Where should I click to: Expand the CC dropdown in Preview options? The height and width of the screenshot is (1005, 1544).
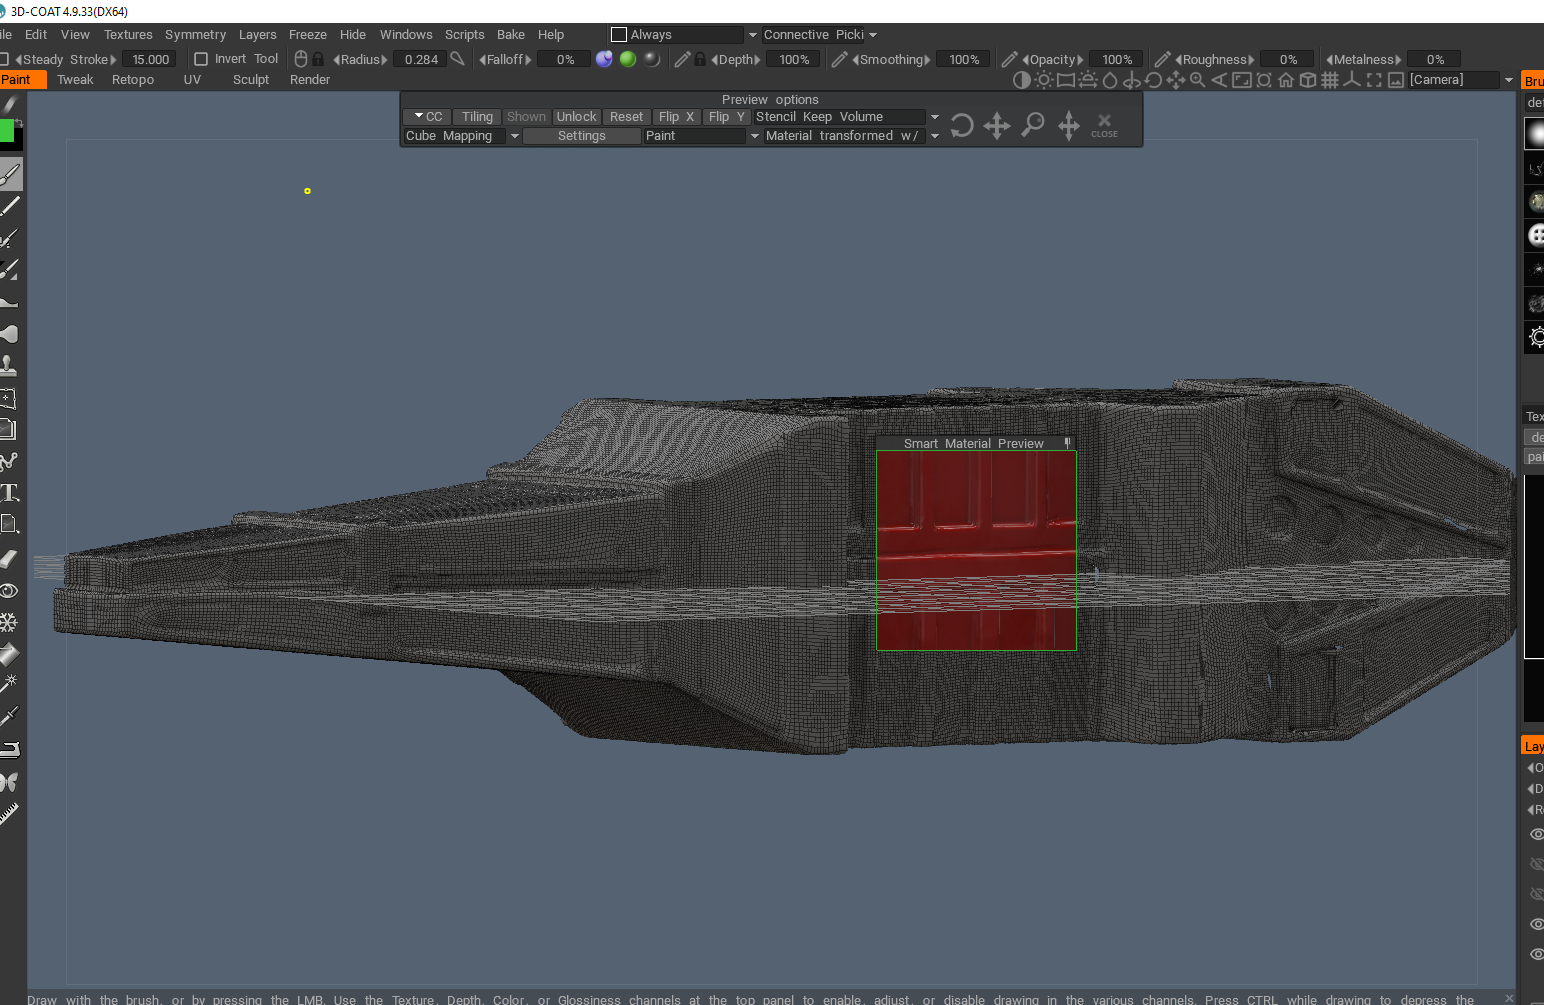coord(428,117)
